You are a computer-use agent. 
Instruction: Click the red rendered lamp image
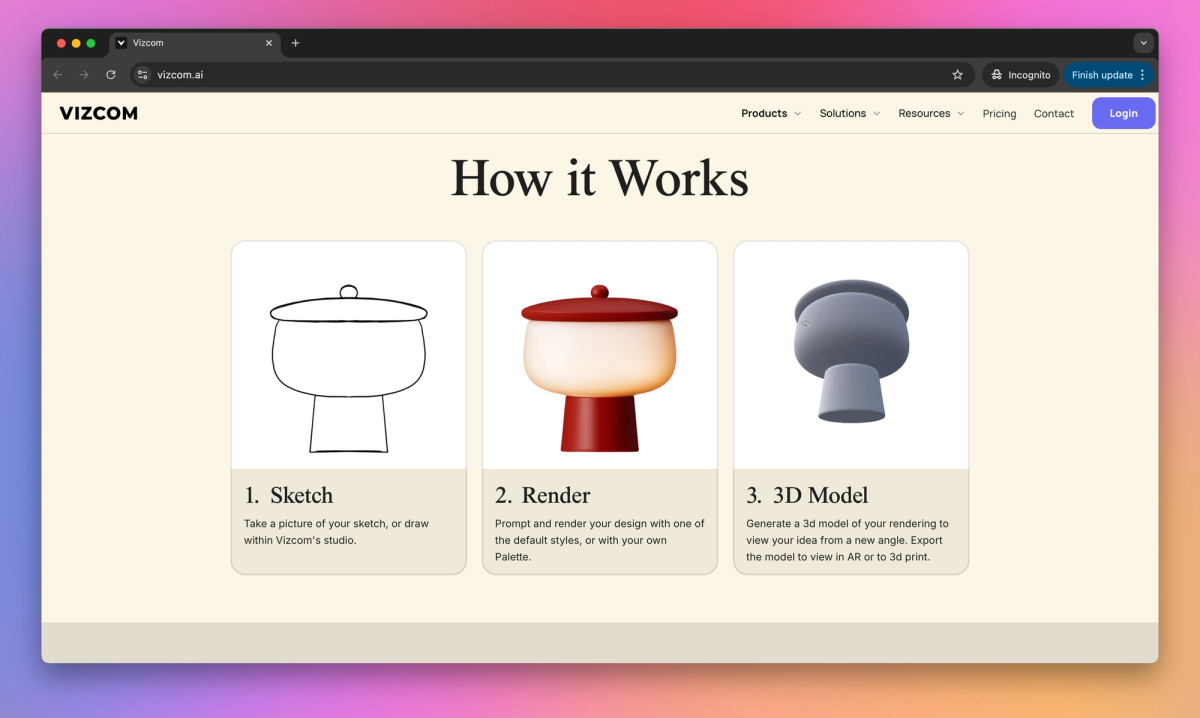point(600,368)
